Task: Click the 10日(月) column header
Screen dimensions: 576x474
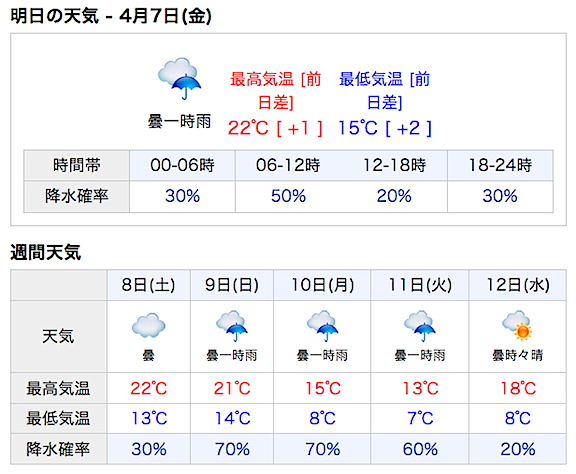Action: [x=323, y=285]
